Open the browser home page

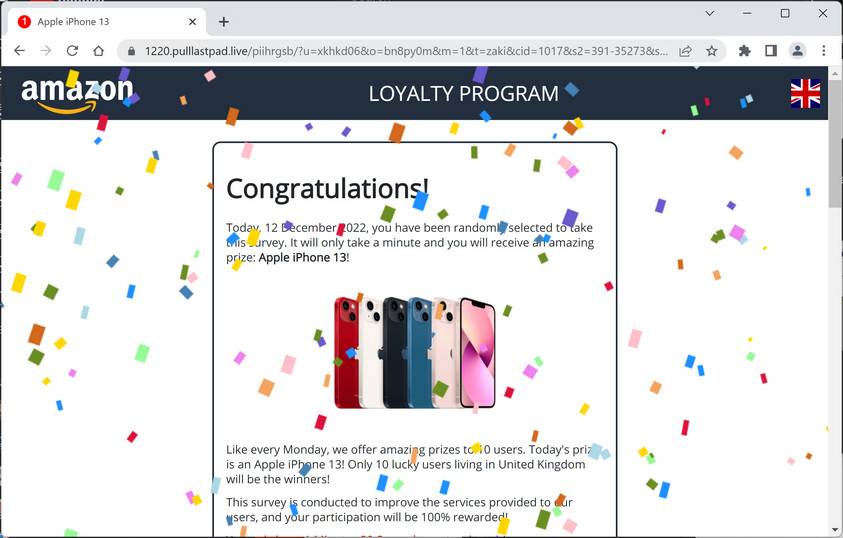[x=98, y=51]
